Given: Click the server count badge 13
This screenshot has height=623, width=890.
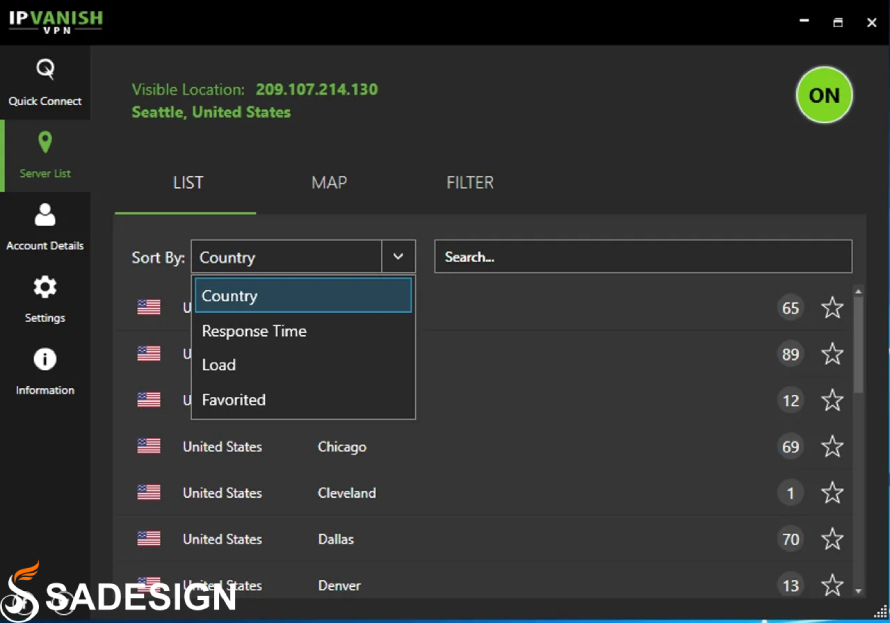Looking at the screenshot, I should click(x=791, y=585).
